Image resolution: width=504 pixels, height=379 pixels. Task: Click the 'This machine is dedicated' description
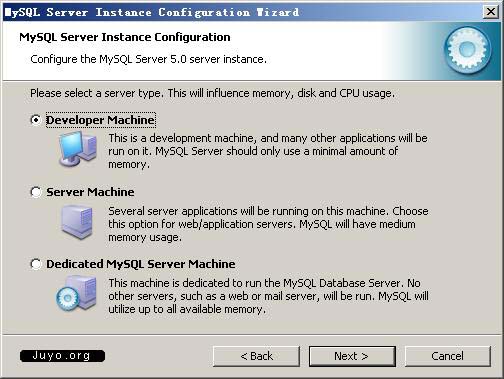pos(268,296)
